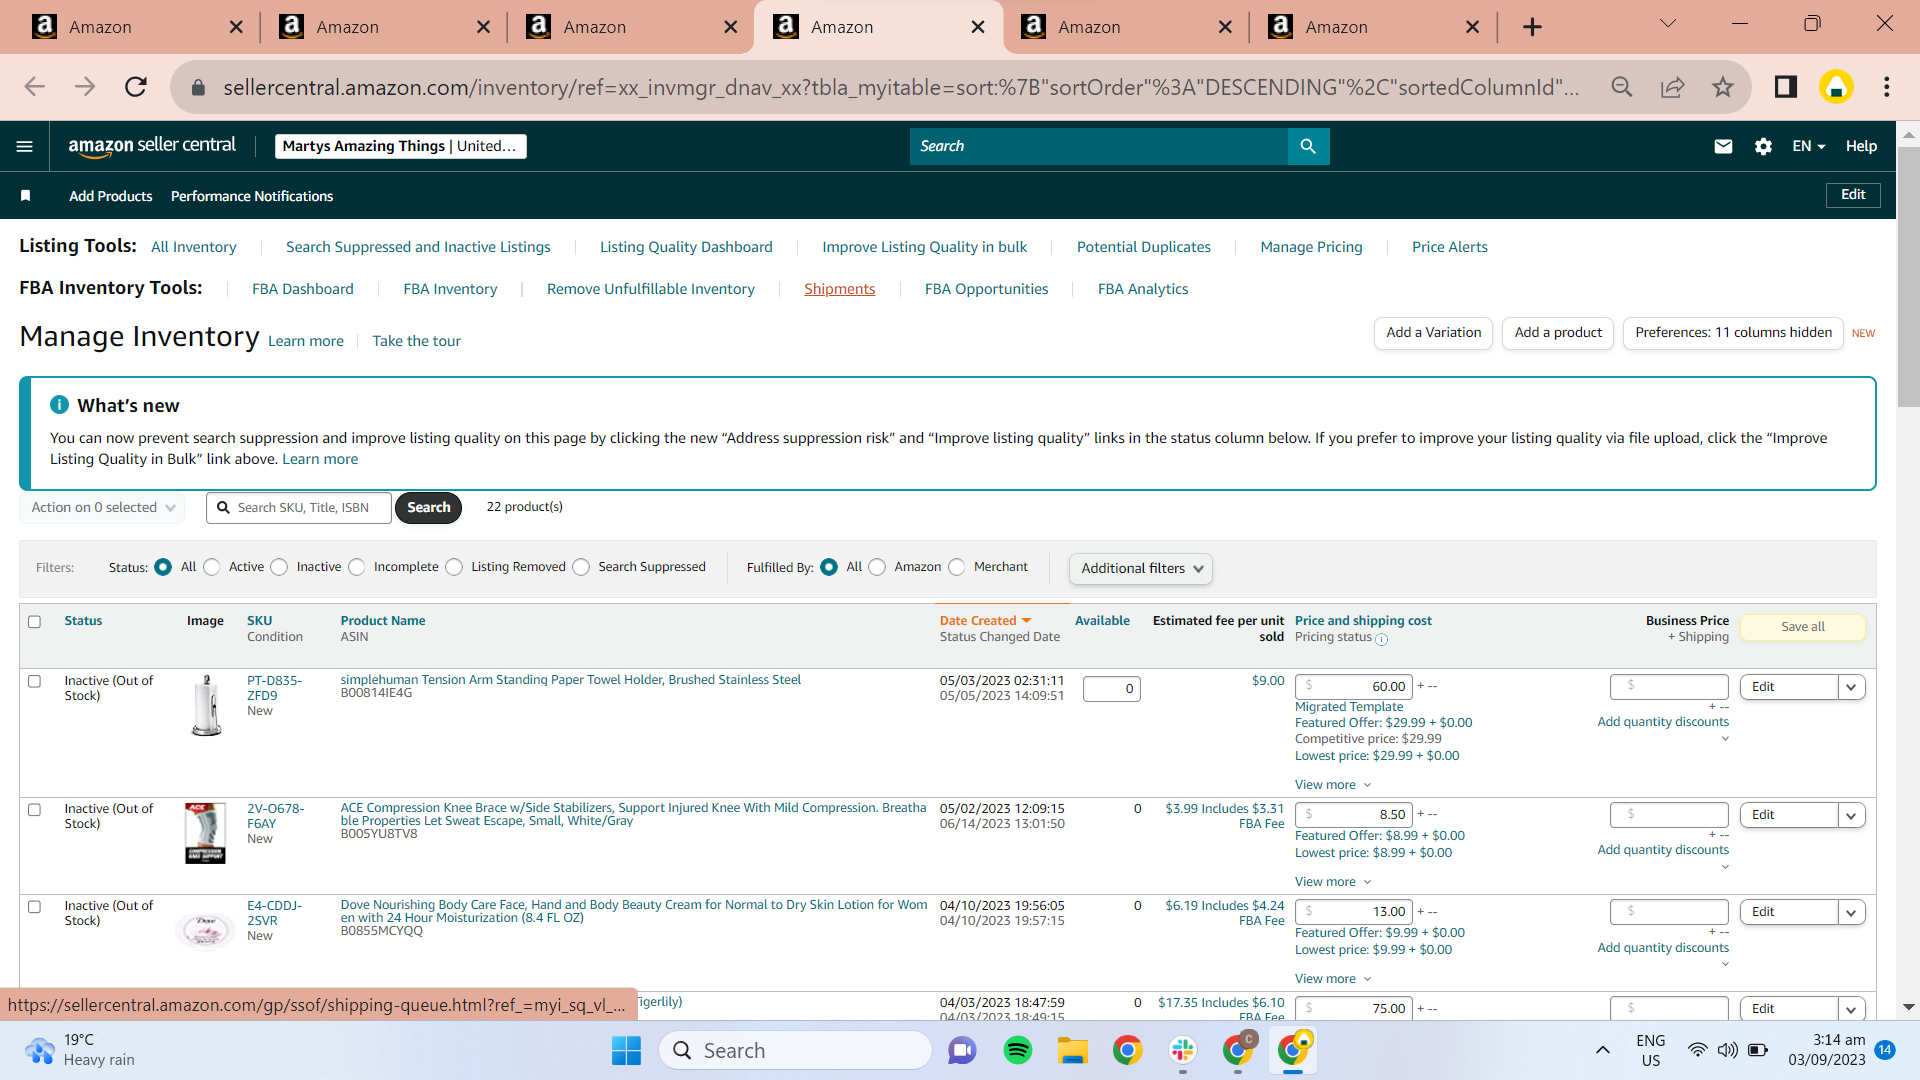Click the magnifier search button in header
The height and width of the screenshot is (1080, 1920).
(x=1308, y=146)
